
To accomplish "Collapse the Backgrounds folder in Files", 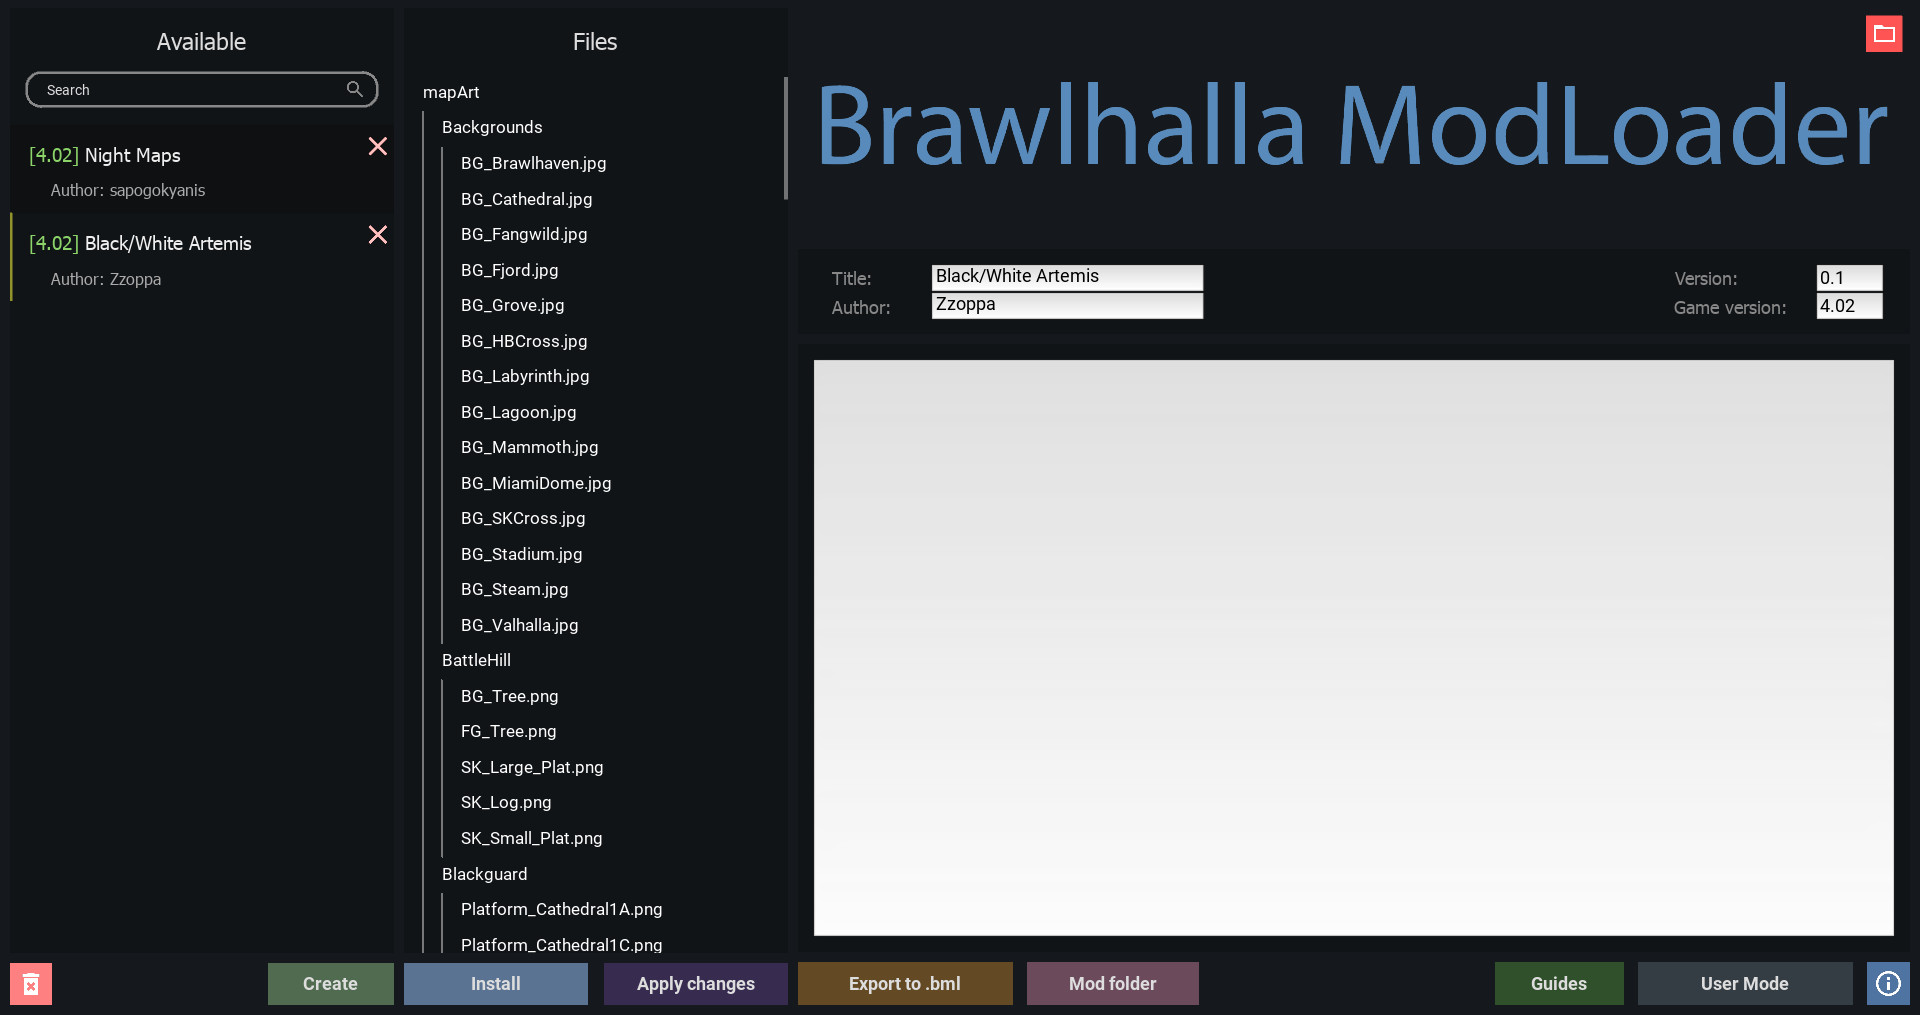I will pyautogui.click(x=491, y=127).
